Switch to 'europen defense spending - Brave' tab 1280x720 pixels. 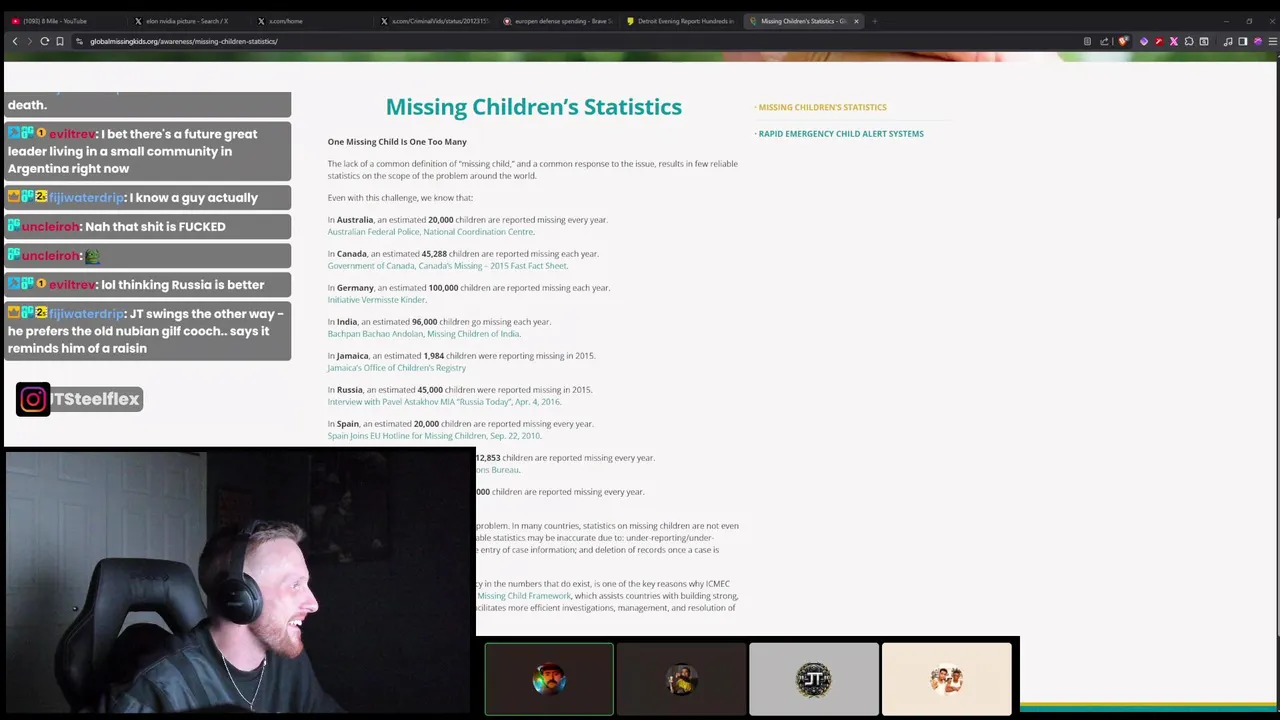pyautogui.click(x=558, y=21)
